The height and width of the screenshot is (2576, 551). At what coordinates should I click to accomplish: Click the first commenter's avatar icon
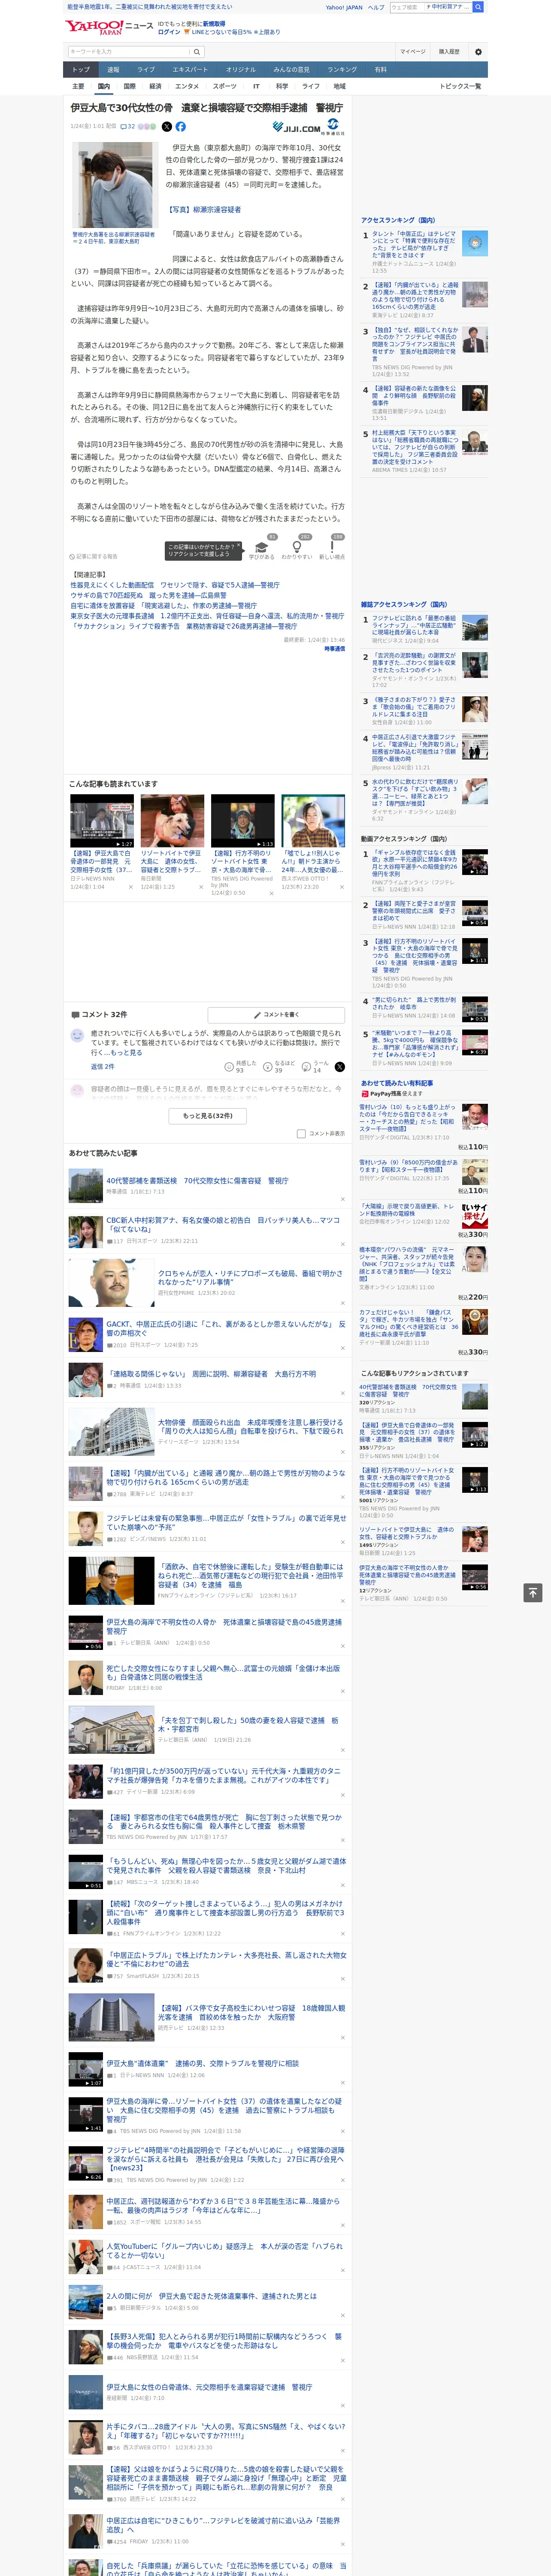[x=77, y=1036]
